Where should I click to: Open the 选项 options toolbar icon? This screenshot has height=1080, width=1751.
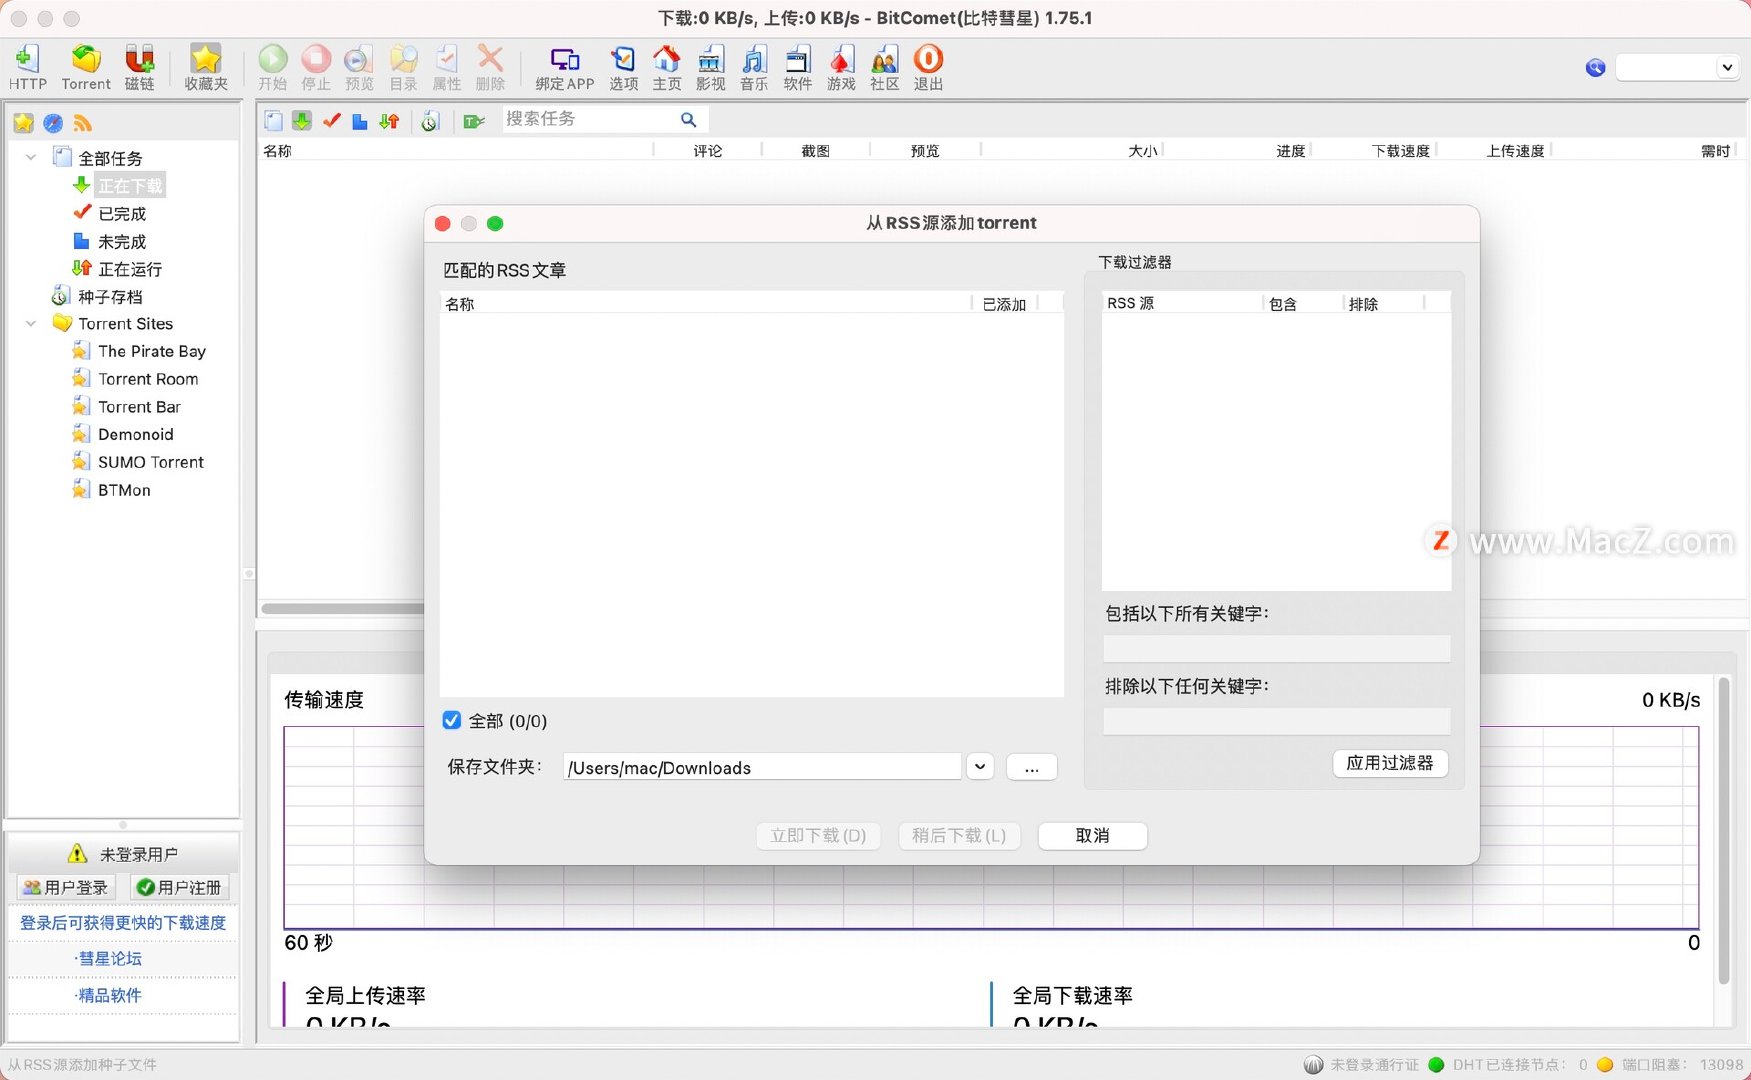point(623,66)
